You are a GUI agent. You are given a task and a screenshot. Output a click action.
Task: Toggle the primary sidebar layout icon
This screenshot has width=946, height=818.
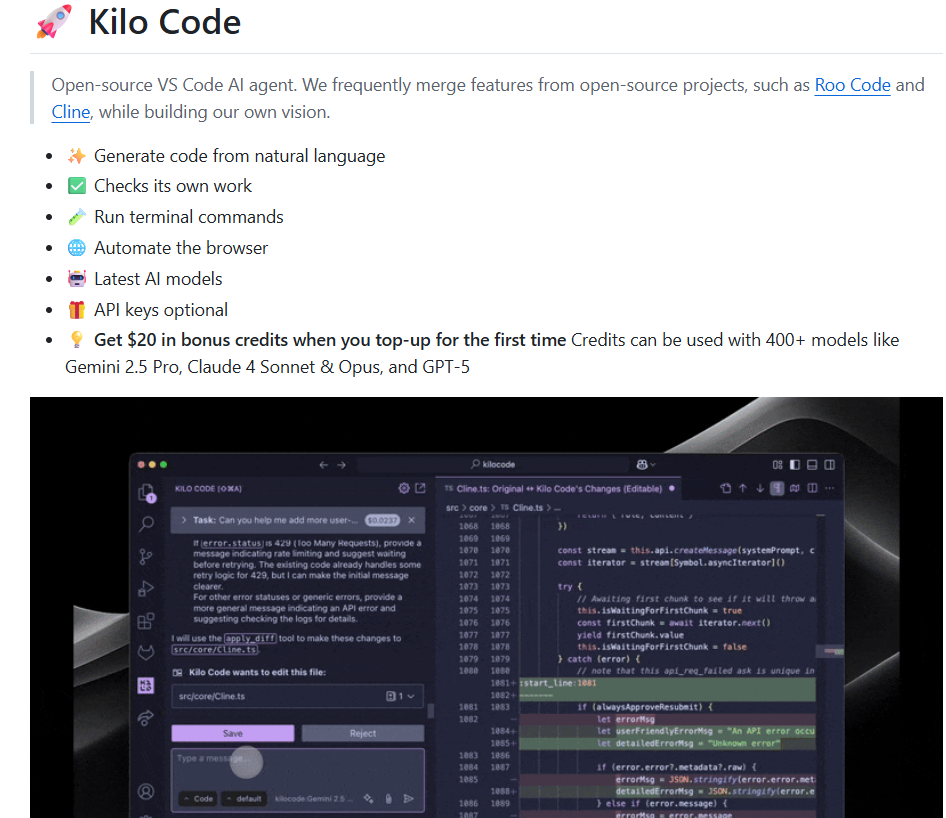click(x=795, y=464)
